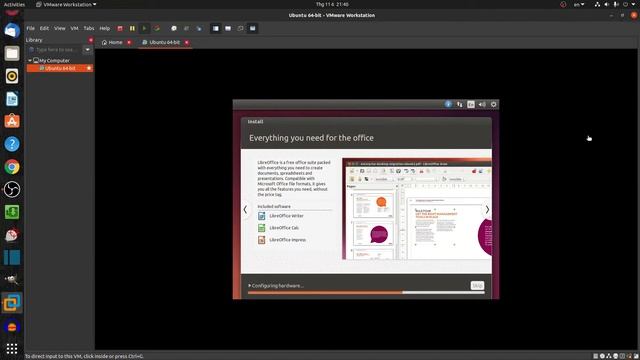Switch to the Home tab
This screenshot has height=360, width=640.
coord(112,42)
